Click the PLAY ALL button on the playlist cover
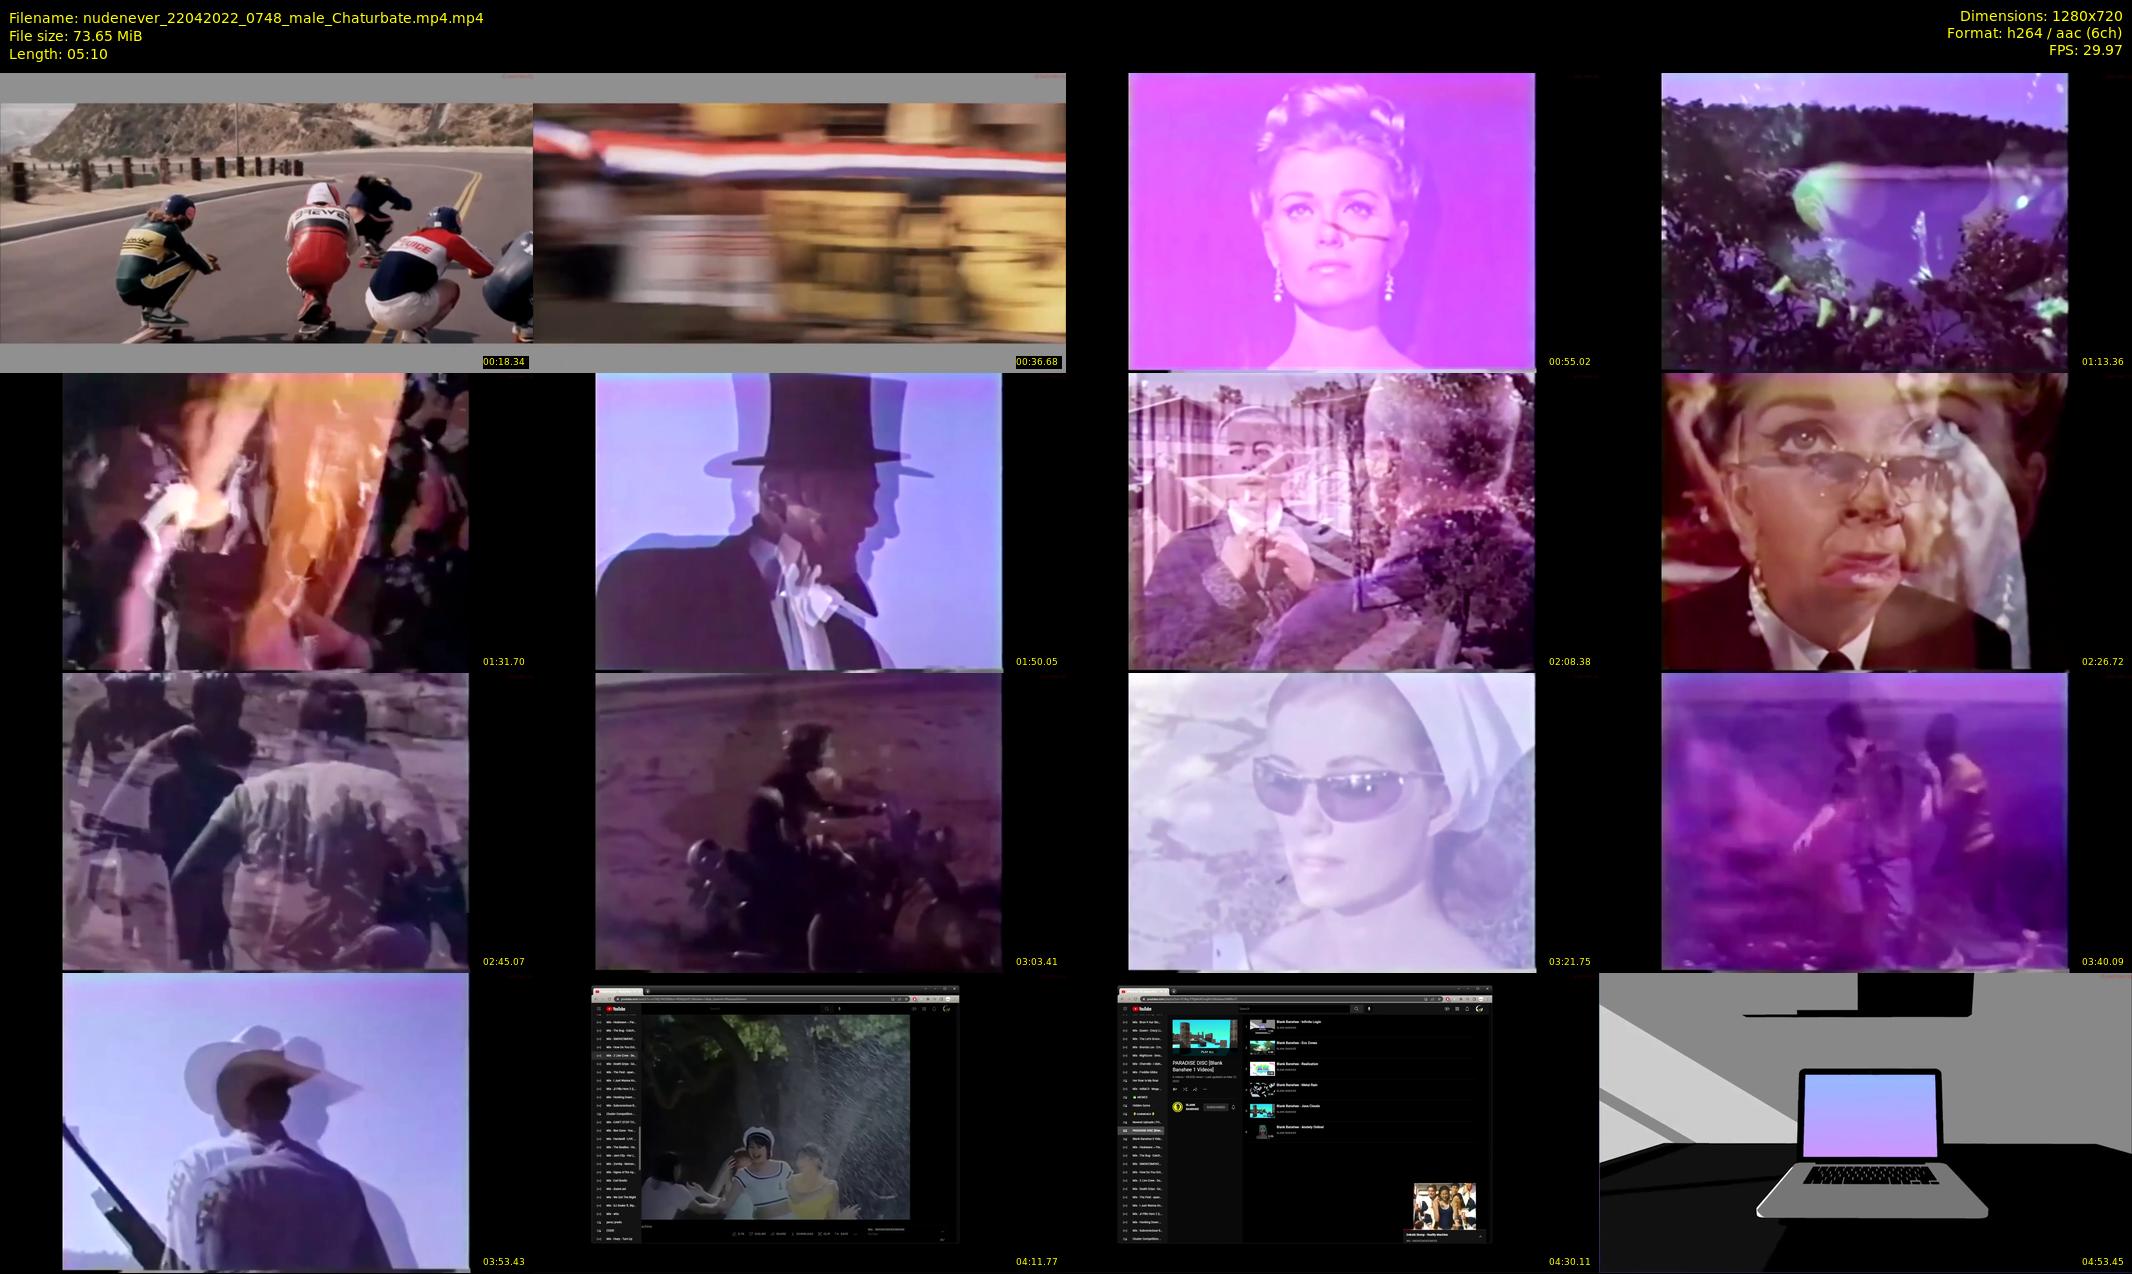 click(1207, 1052)
